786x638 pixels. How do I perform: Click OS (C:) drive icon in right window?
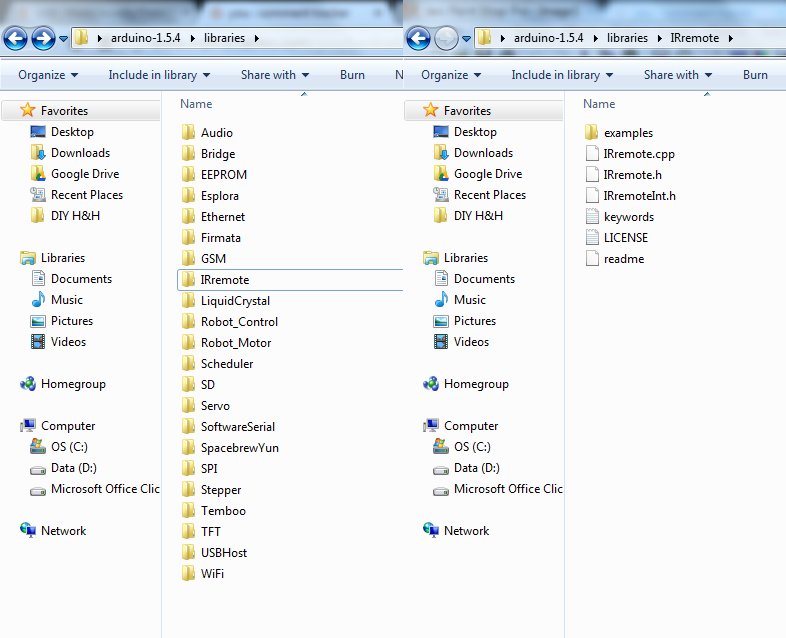[x=441, y=447]
